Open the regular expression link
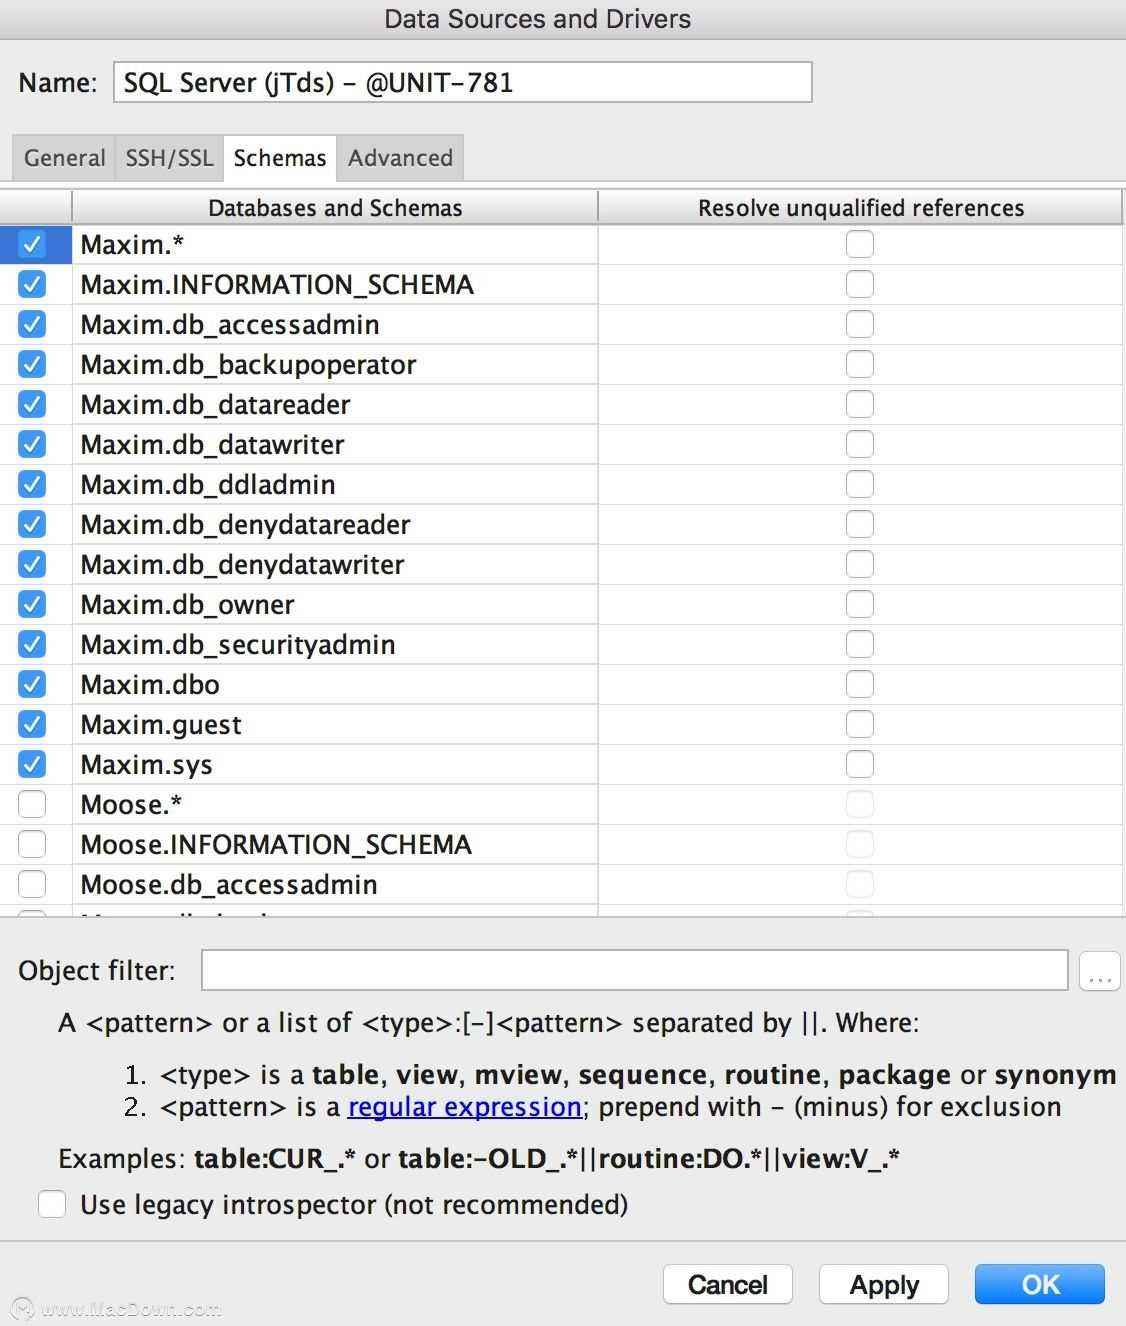The height and width of the screenshot is (1326, 1126). point(464,1107)
